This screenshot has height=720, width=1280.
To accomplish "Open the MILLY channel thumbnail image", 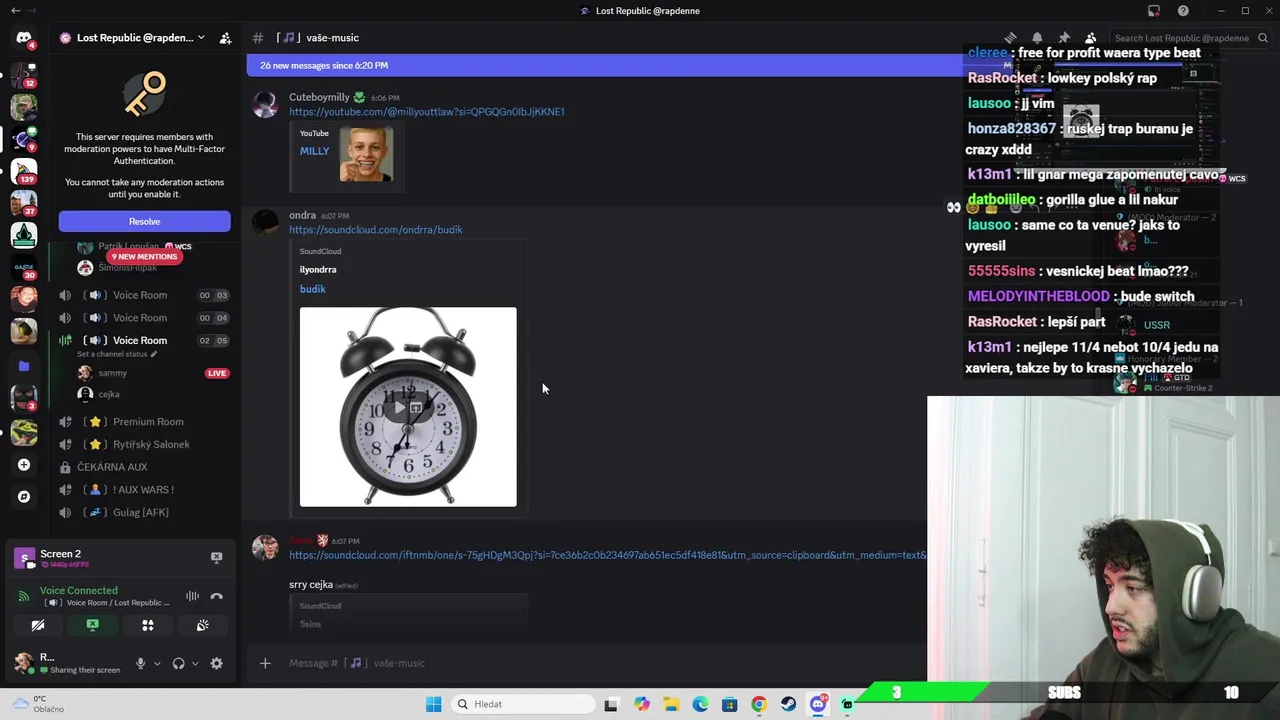I will click(366, 154).
